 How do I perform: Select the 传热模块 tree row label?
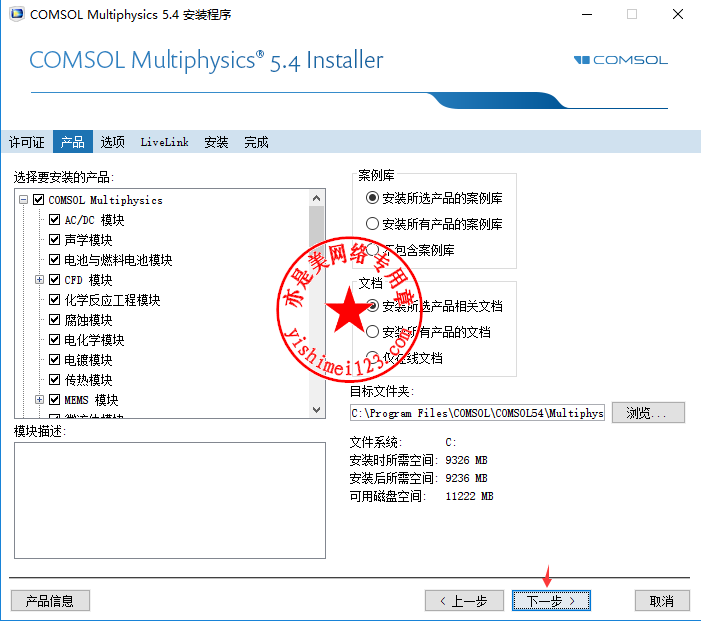tap(88, 380)
